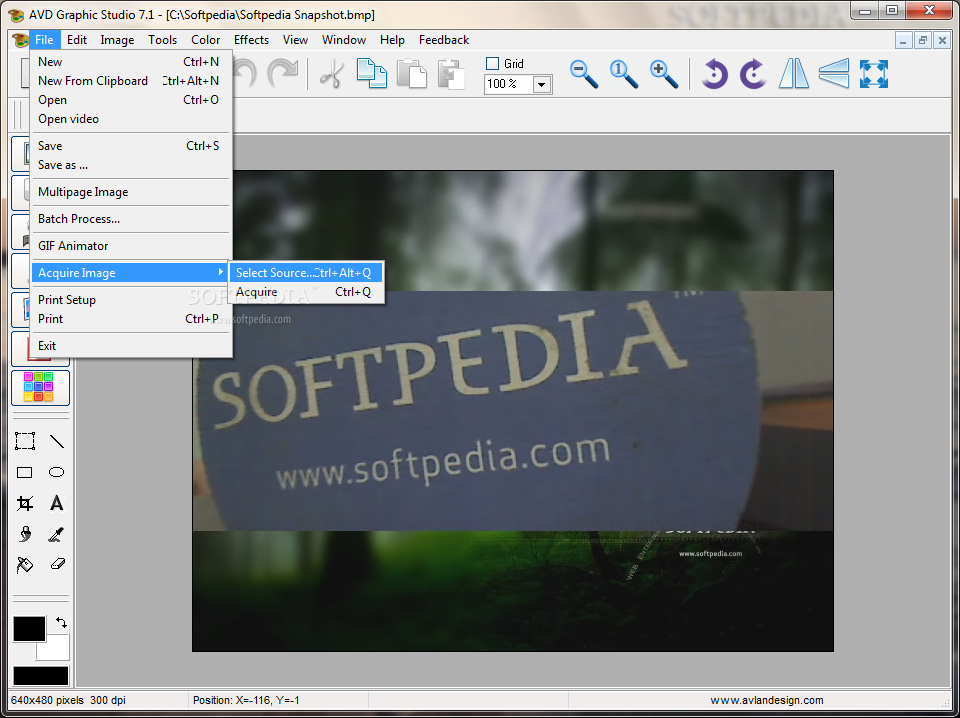Open the Image menu
This screenshot has width=960, height=718.
tap(117, 40)
